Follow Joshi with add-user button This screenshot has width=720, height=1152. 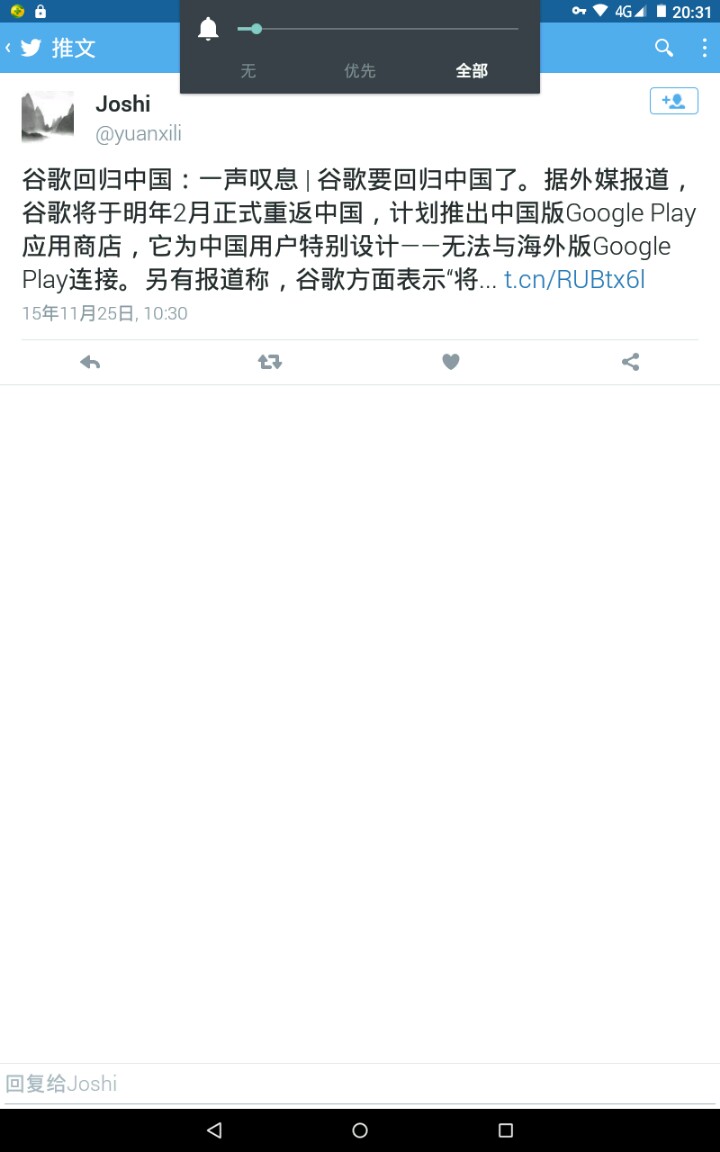point(674,101)
